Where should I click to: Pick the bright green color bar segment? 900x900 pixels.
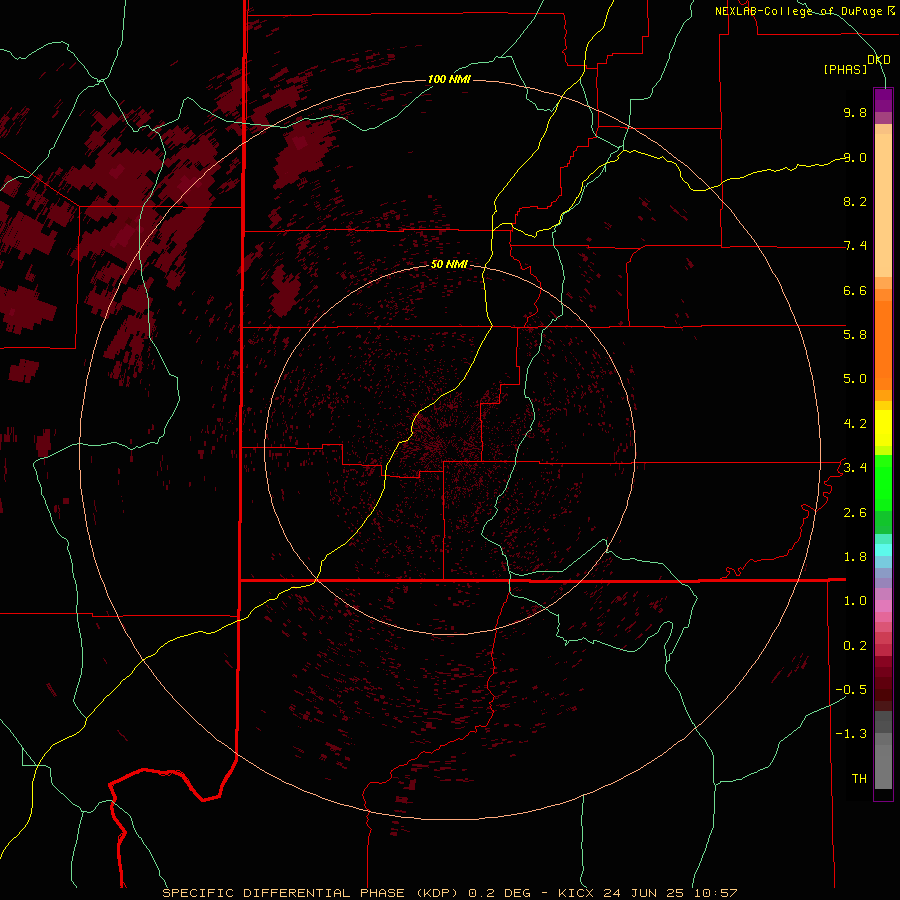[883, 482]
